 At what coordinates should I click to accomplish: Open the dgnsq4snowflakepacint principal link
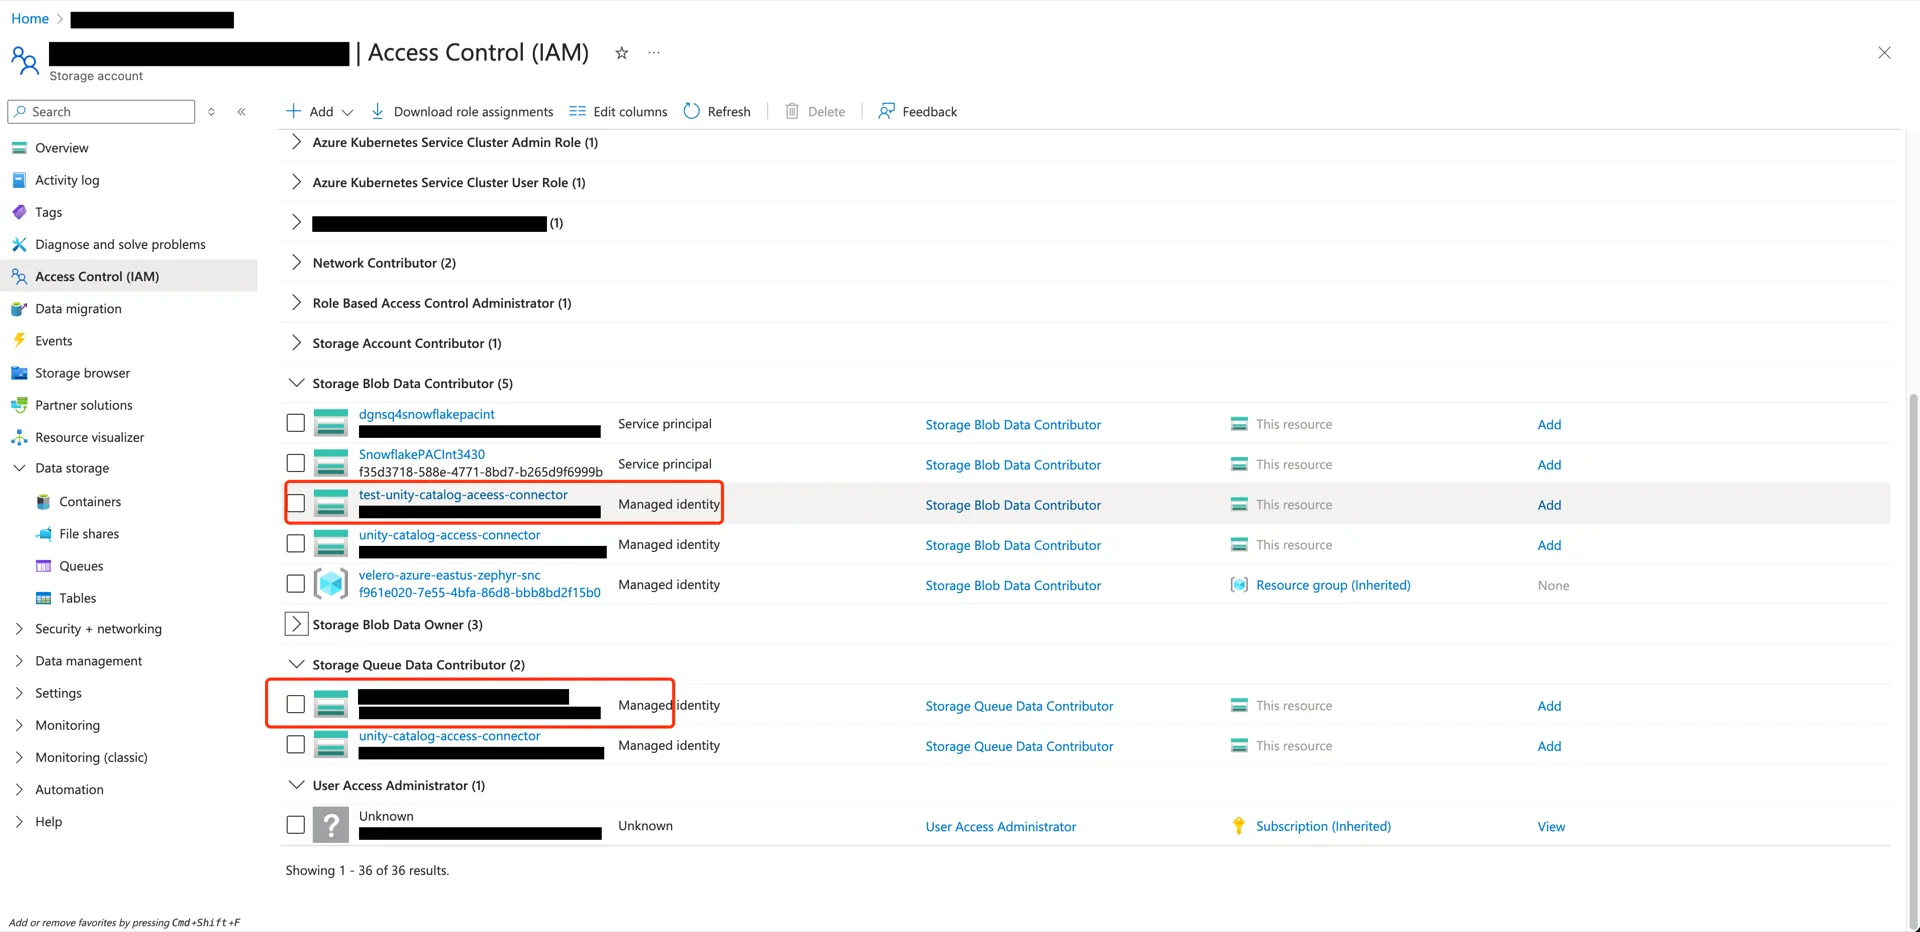pos(427,414)
